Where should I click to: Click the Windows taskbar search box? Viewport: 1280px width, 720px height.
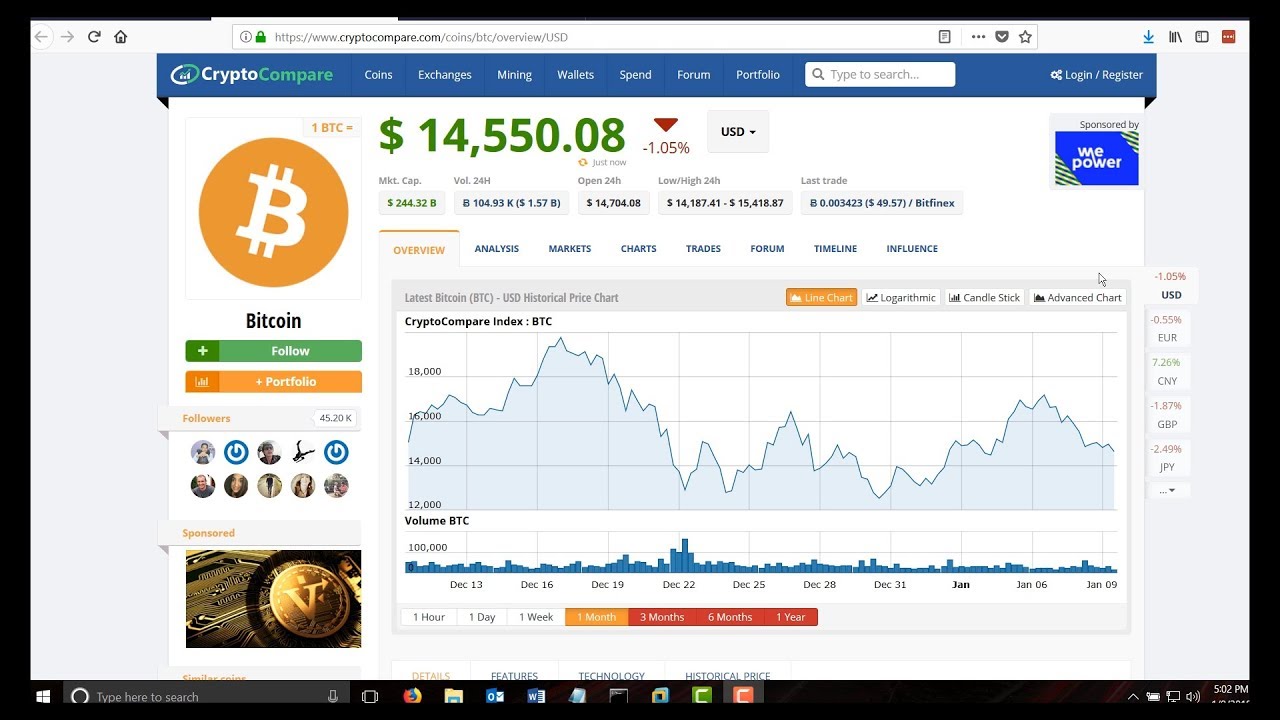point(207,696)
